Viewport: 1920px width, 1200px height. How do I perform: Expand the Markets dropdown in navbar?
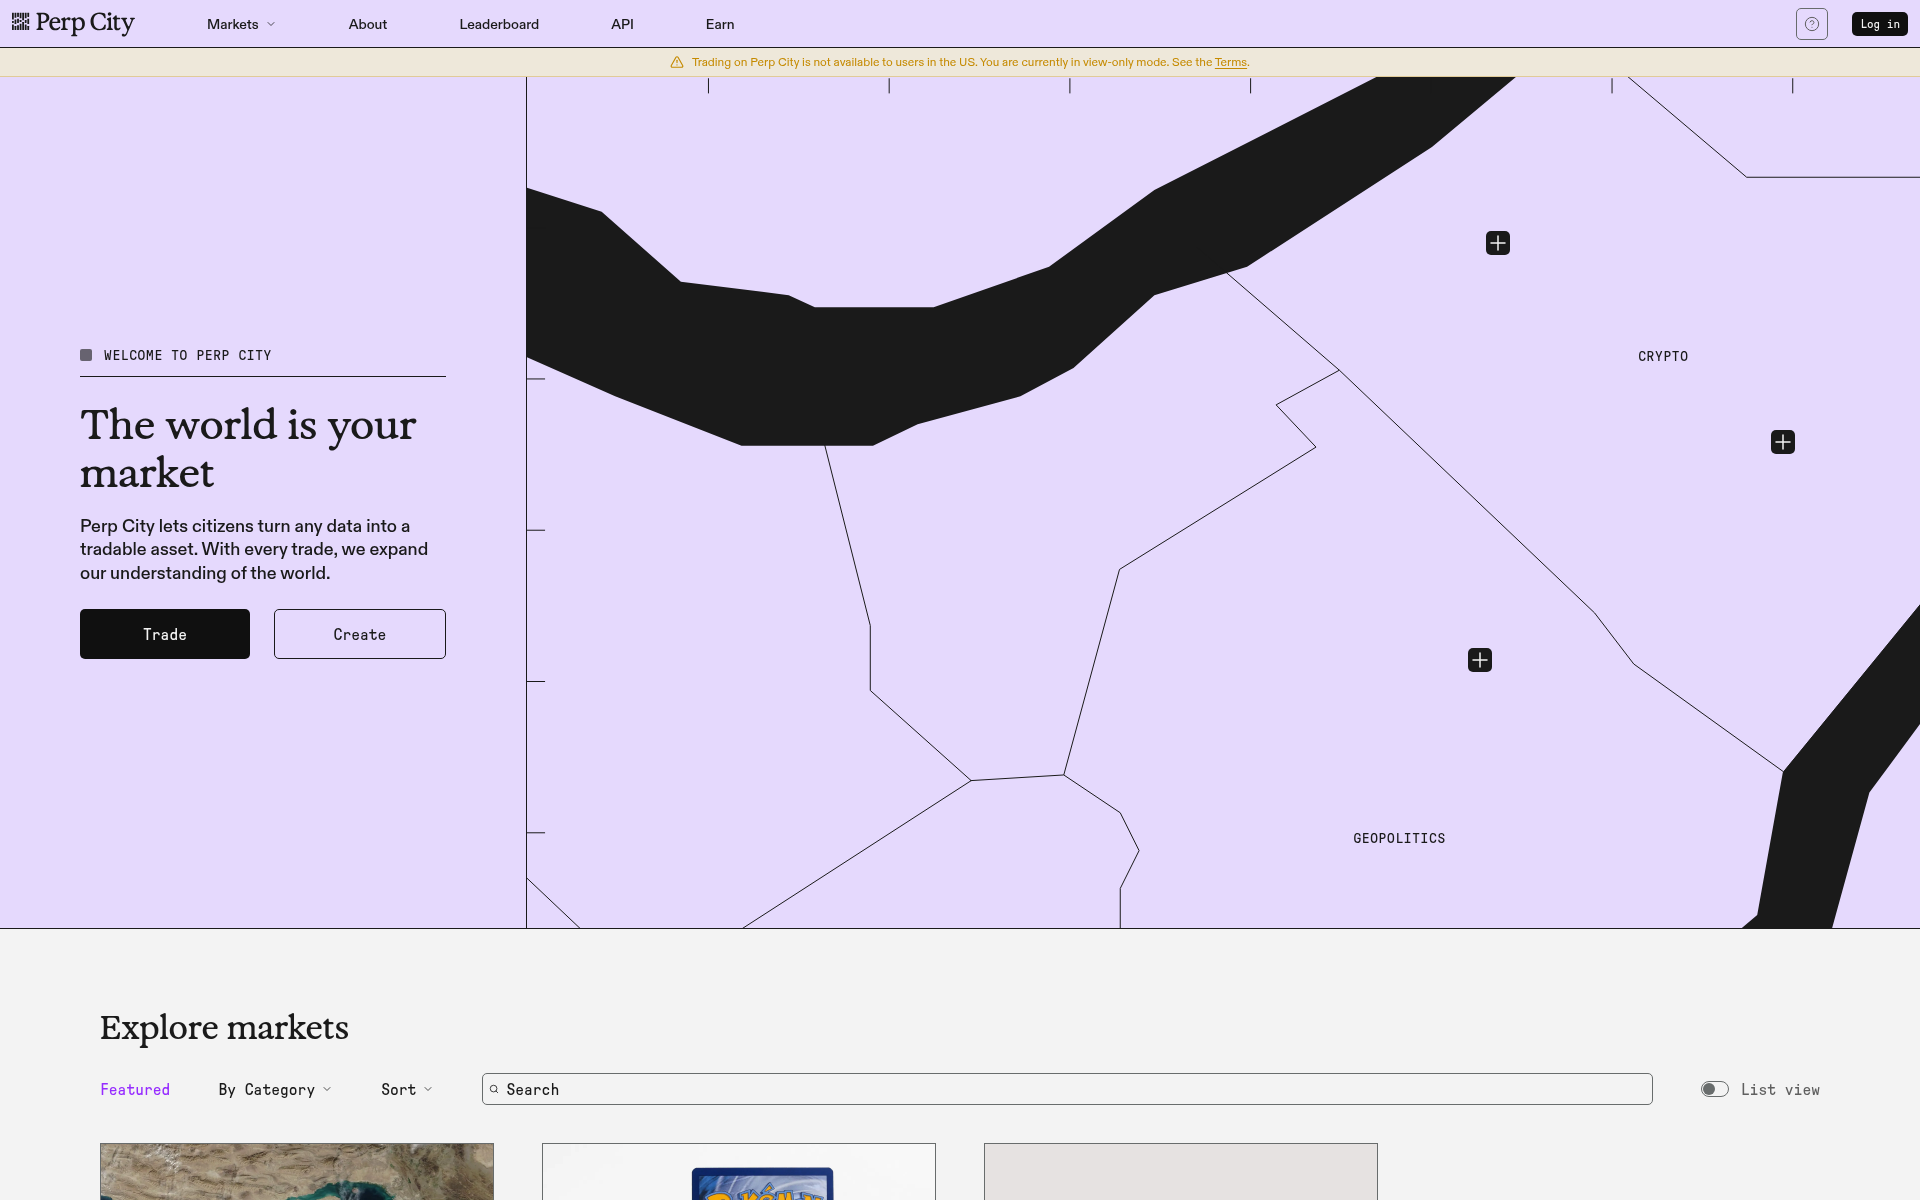point(241,24)
